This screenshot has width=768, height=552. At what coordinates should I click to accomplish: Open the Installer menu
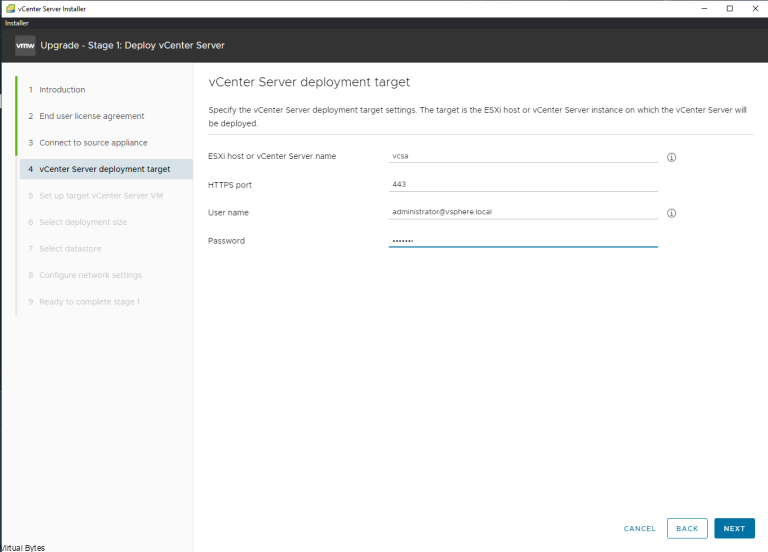[18, 21]
